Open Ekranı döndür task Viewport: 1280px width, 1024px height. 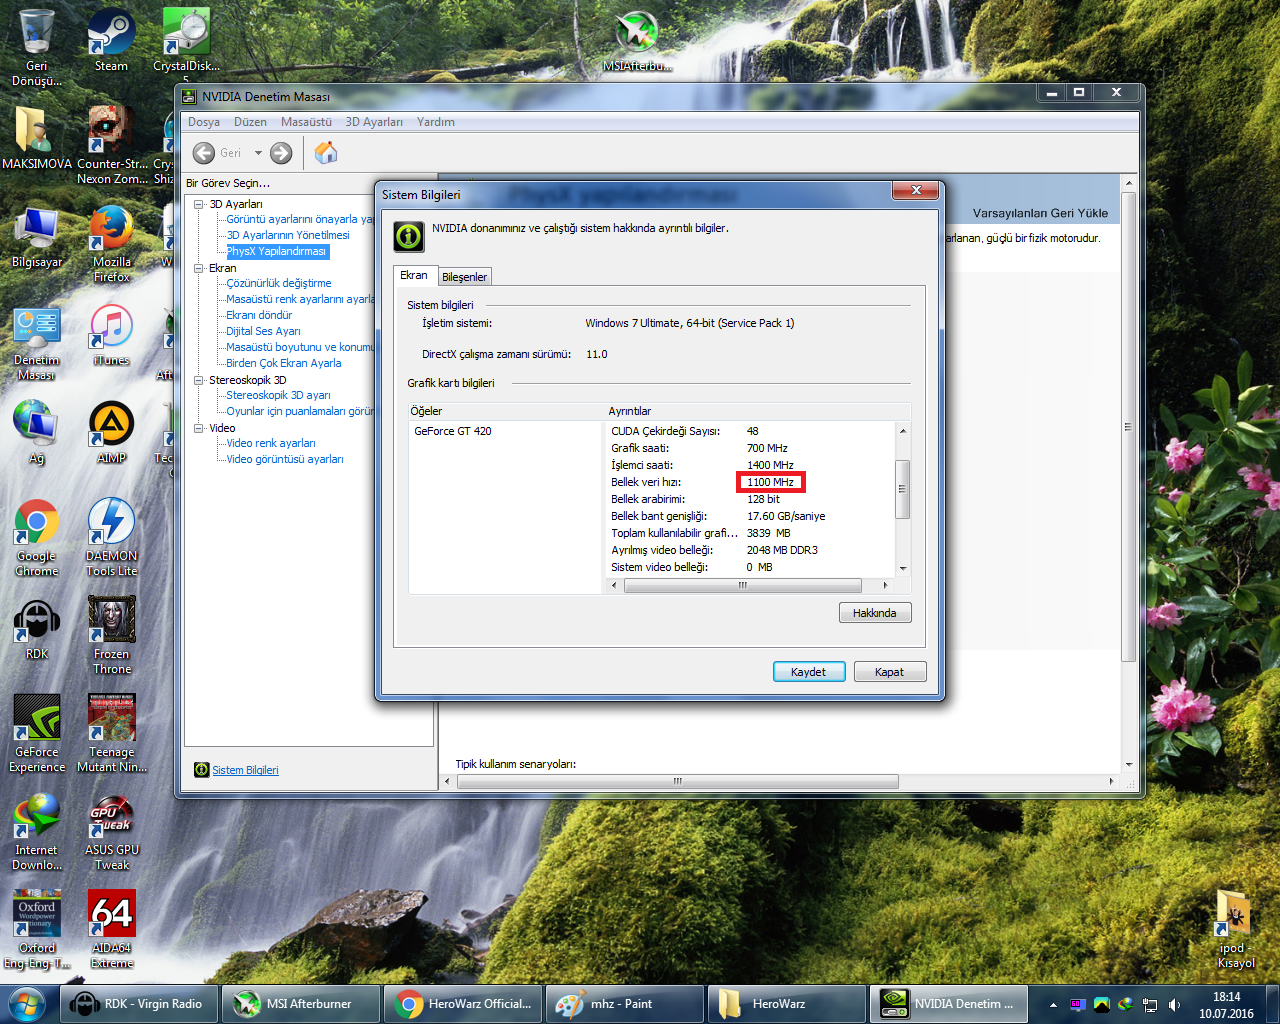tap(259, 315)
